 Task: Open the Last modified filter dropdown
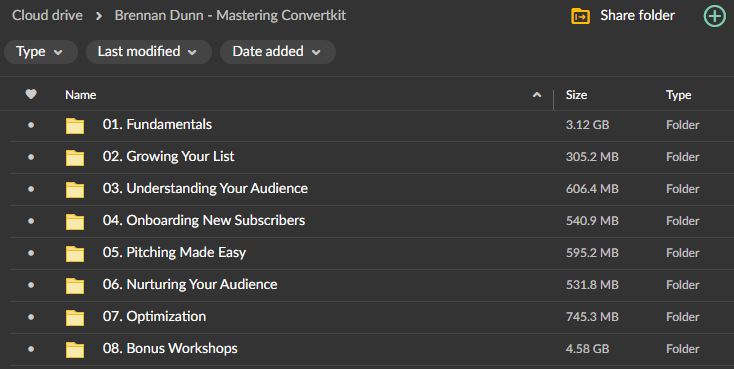pos(148,52)
